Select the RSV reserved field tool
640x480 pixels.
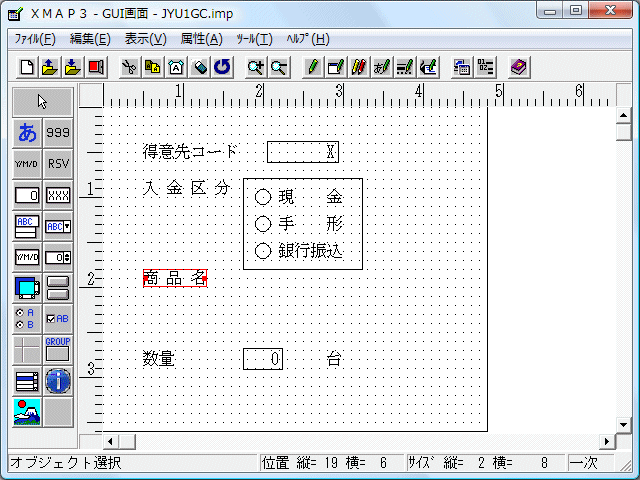(x=58, y=164)
